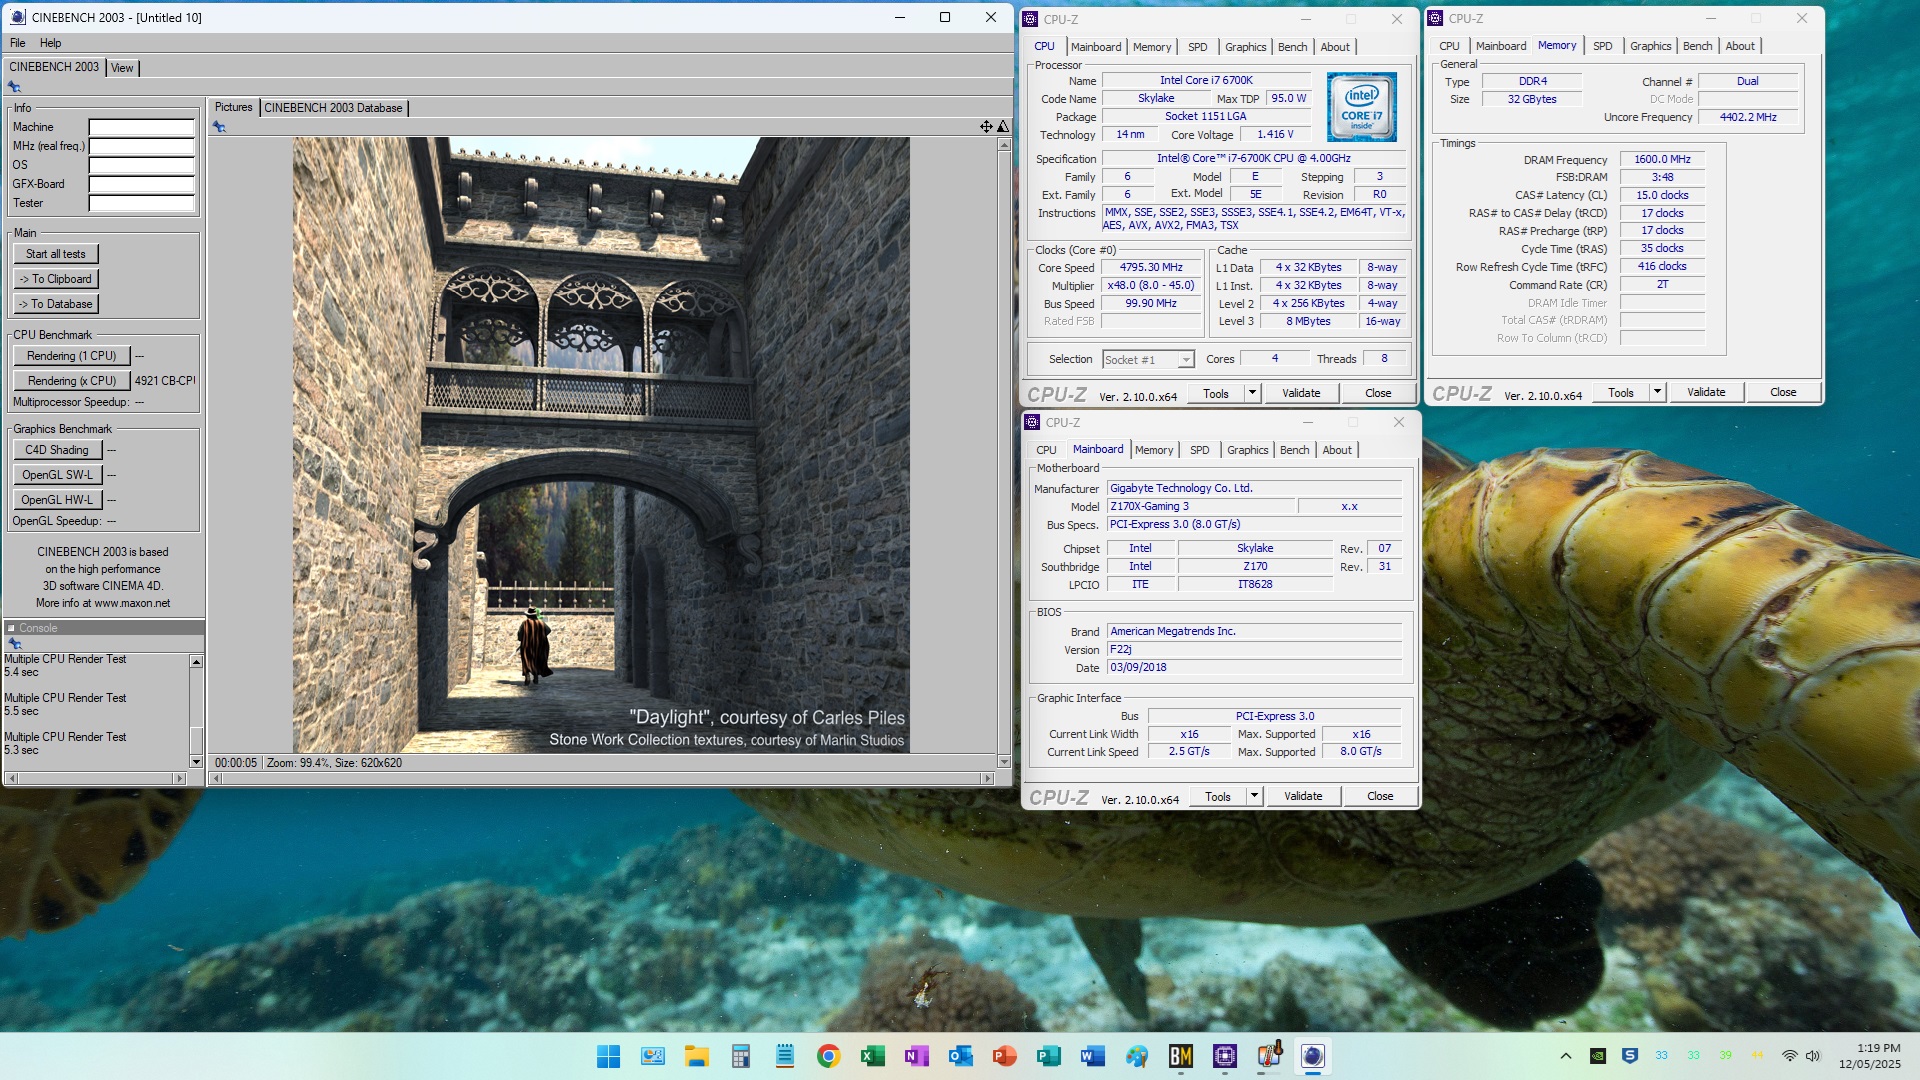Open Paint from the taskbar
The height and width of the screenshot is (1080, 1920).
(1136, 1056)
